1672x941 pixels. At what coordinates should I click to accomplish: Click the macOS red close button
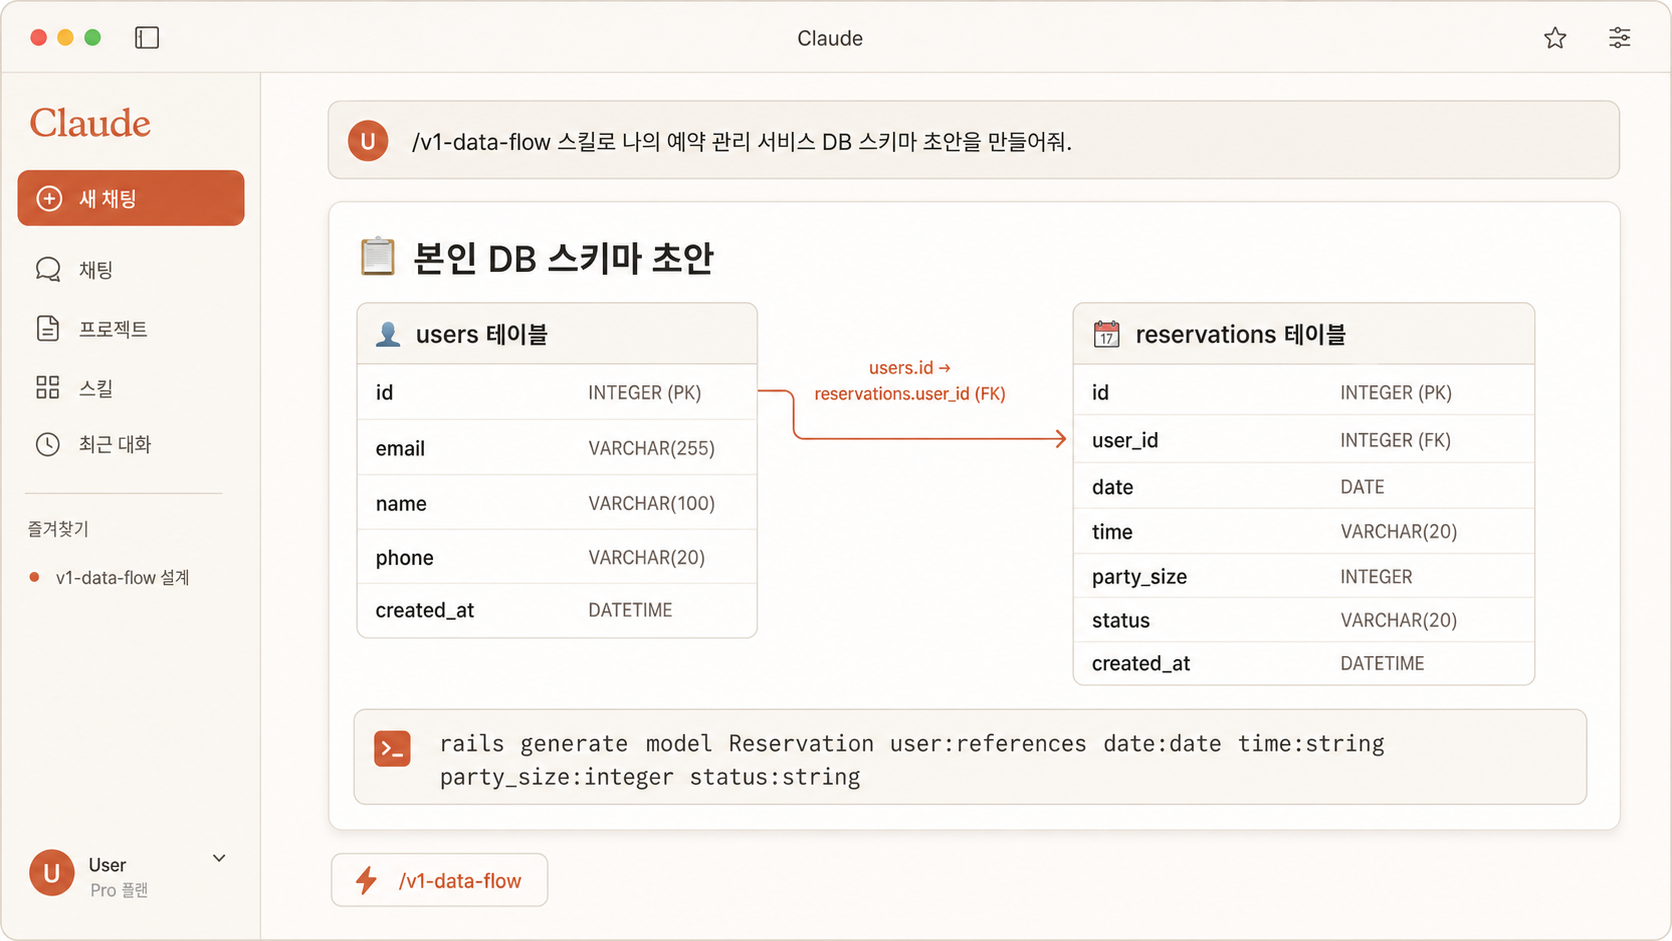(x=39, y=38)
